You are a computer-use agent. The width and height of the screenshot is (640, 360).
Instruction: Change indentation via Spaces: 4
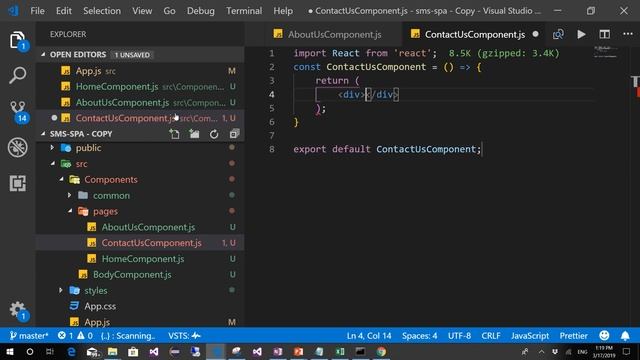tap(420, 336)
